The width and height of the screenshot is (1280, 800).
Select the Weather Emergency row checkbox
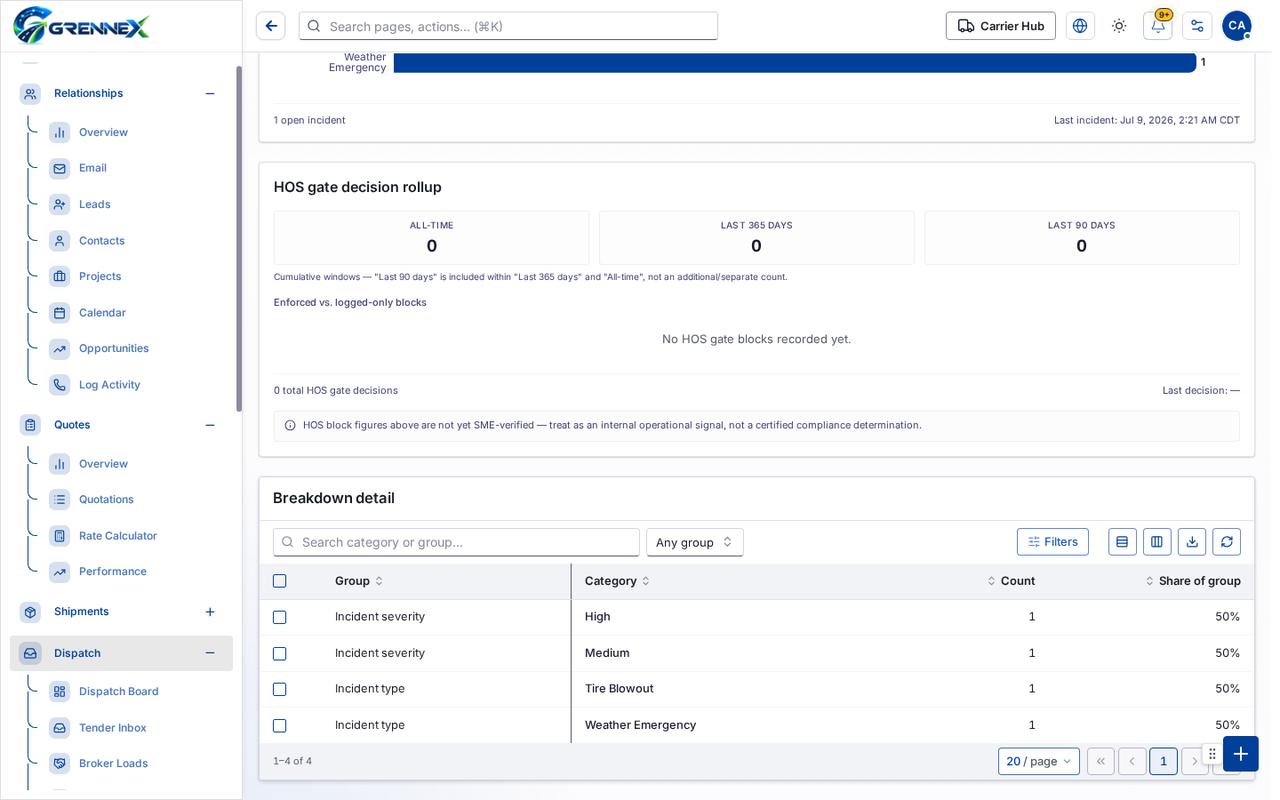[x=280, y=725]
